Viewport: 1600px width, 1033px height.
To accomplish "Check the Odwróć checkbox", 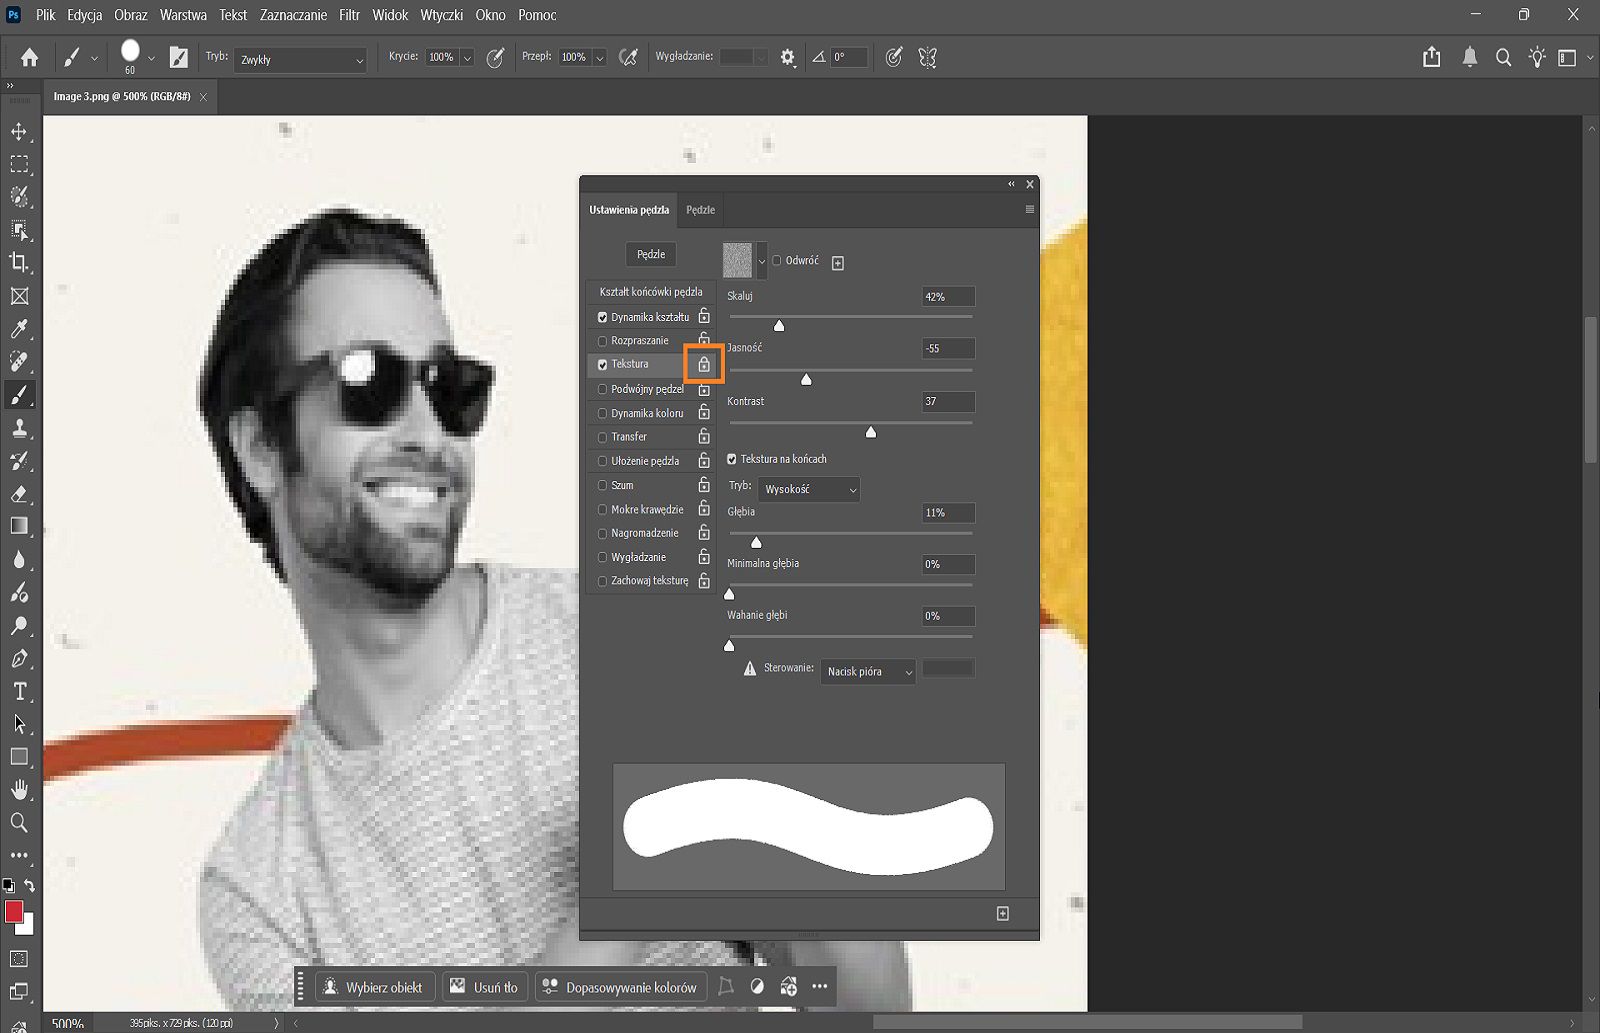I will pos(777,260).
